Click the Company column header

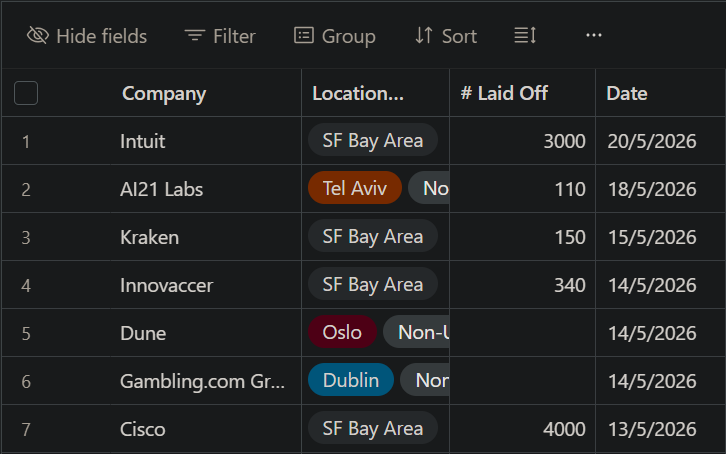click(206, 93)
